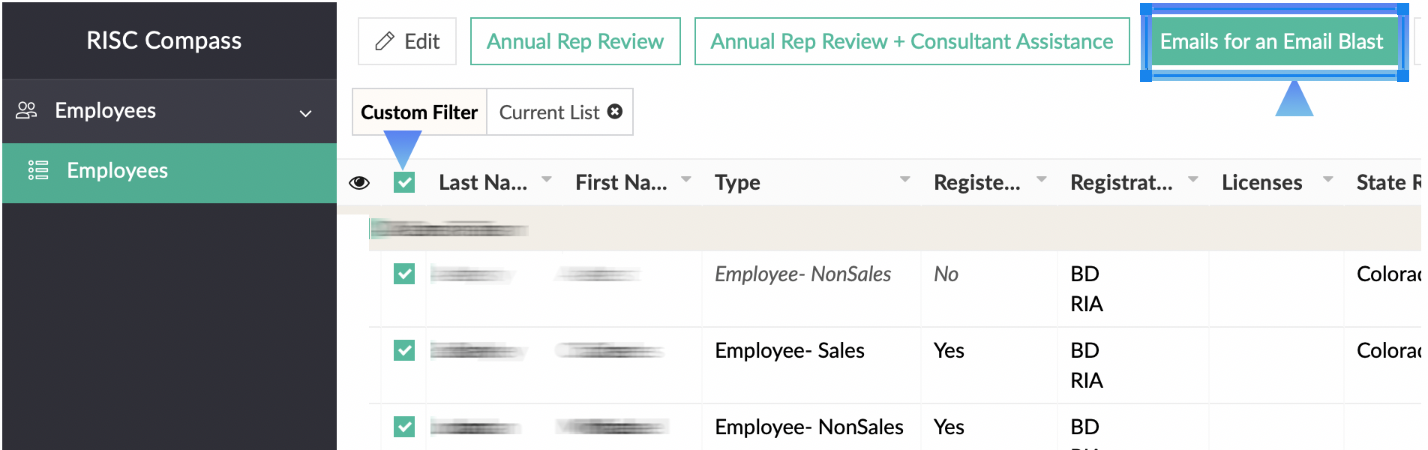Click the list icon beside Employees submenu
1428x450 pixels.
tap(38, 171)
